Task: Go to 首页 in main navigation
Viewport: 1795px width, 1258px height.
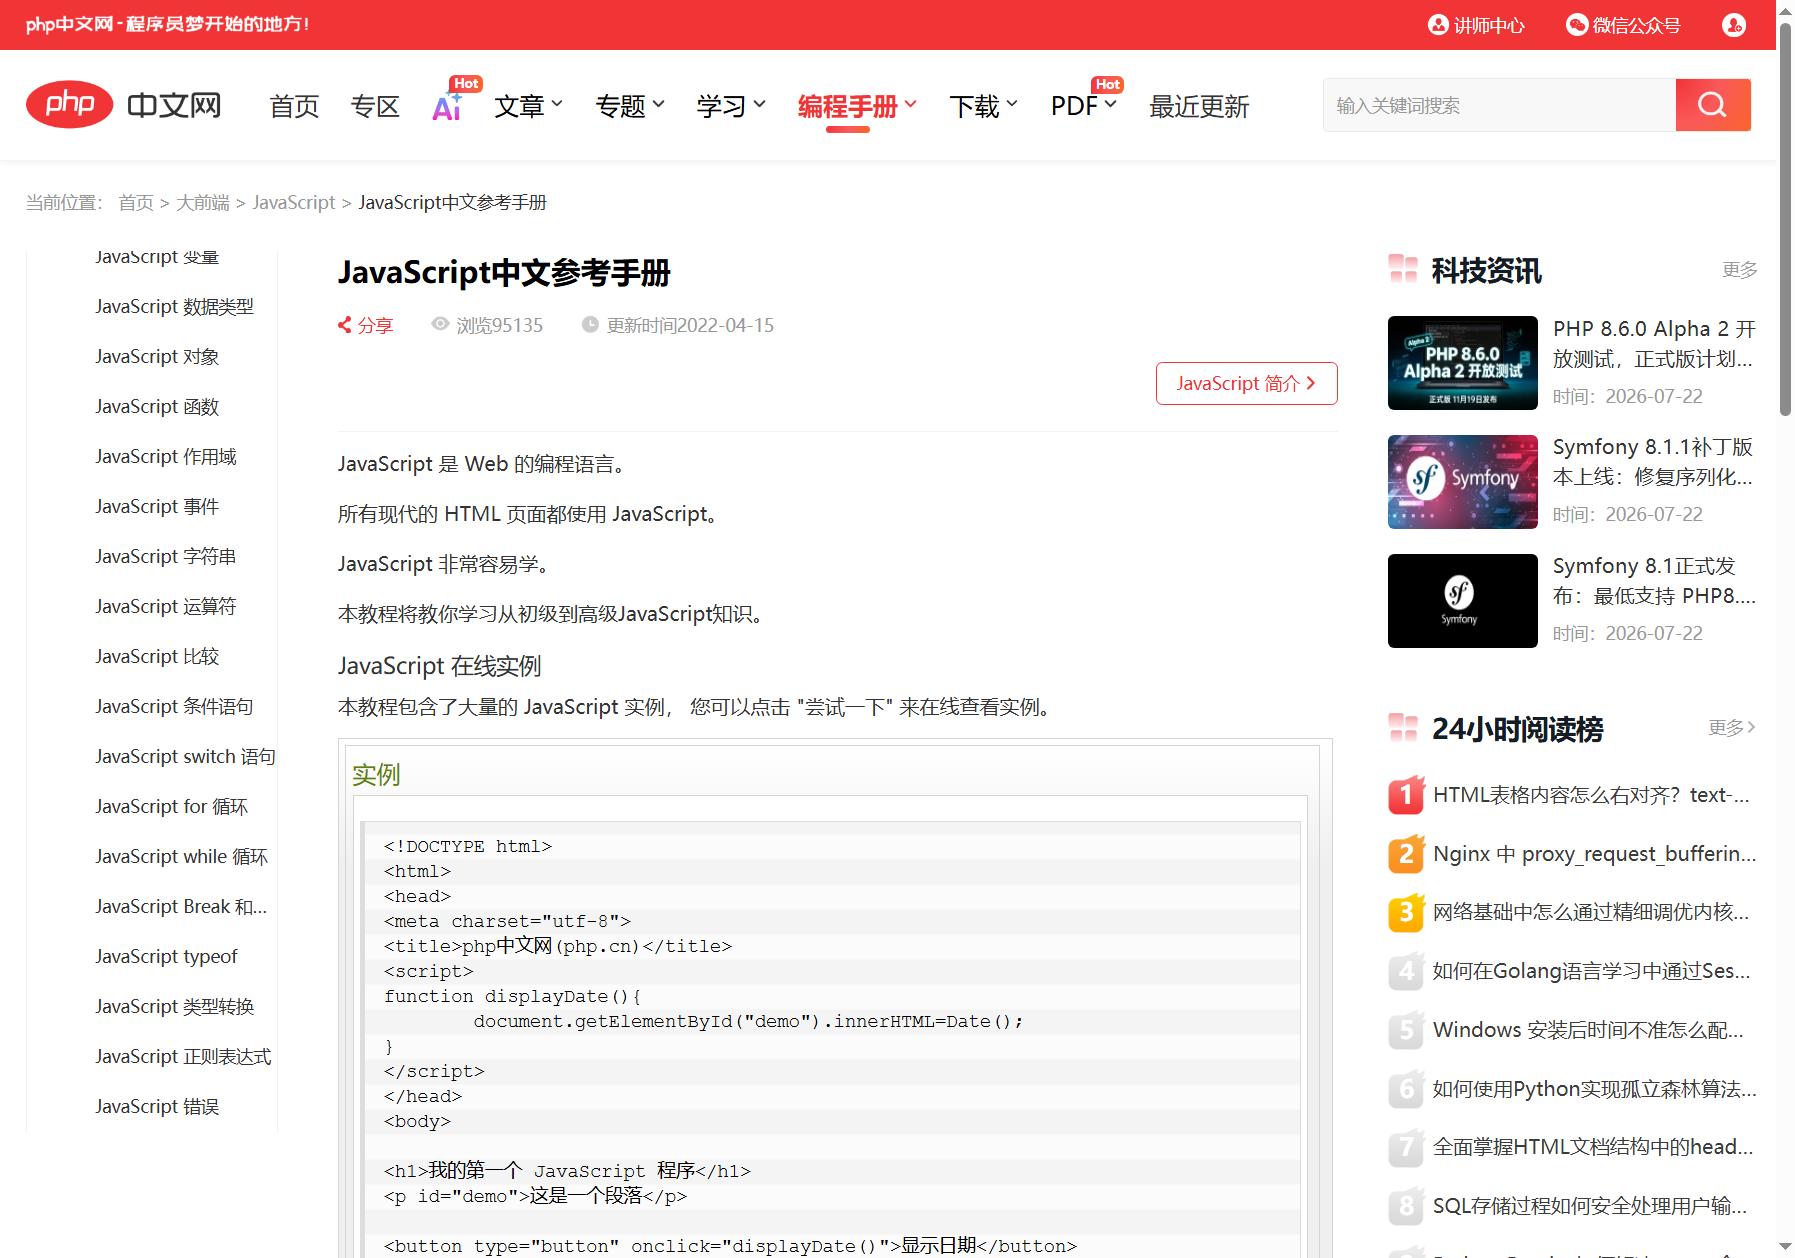Action: (x=294, y=106)
